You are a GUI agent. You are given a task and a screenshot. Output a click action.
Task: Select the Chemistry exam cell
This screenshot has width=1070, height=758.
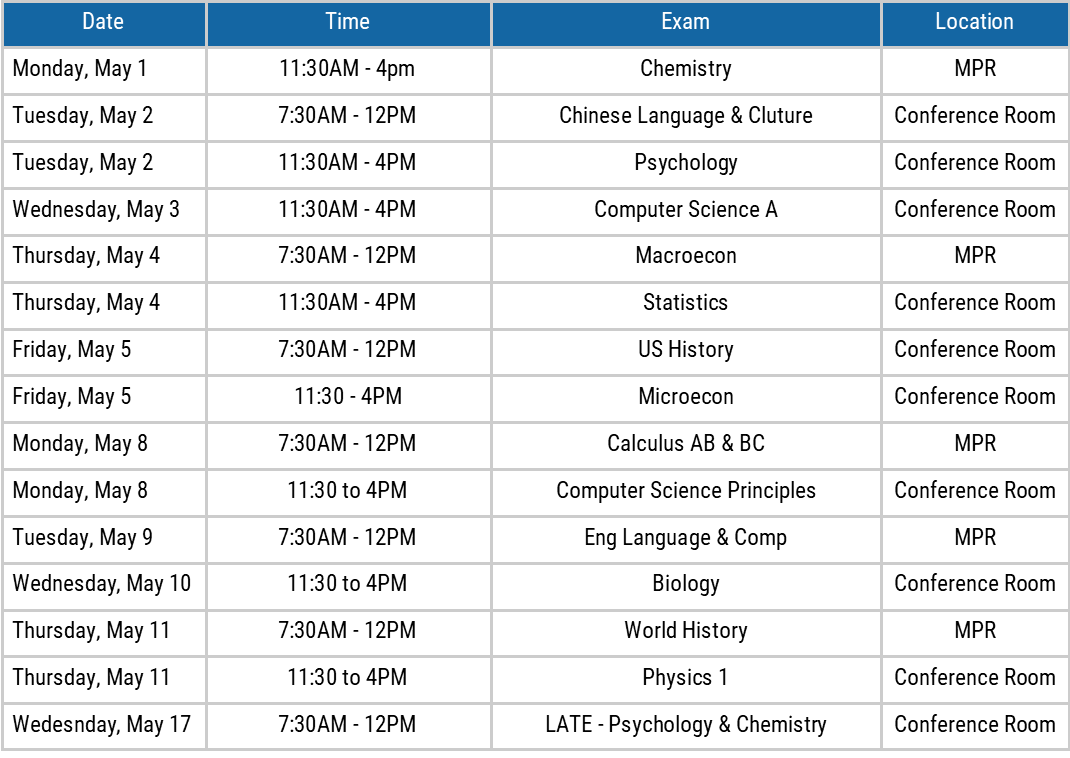point(685,69)
